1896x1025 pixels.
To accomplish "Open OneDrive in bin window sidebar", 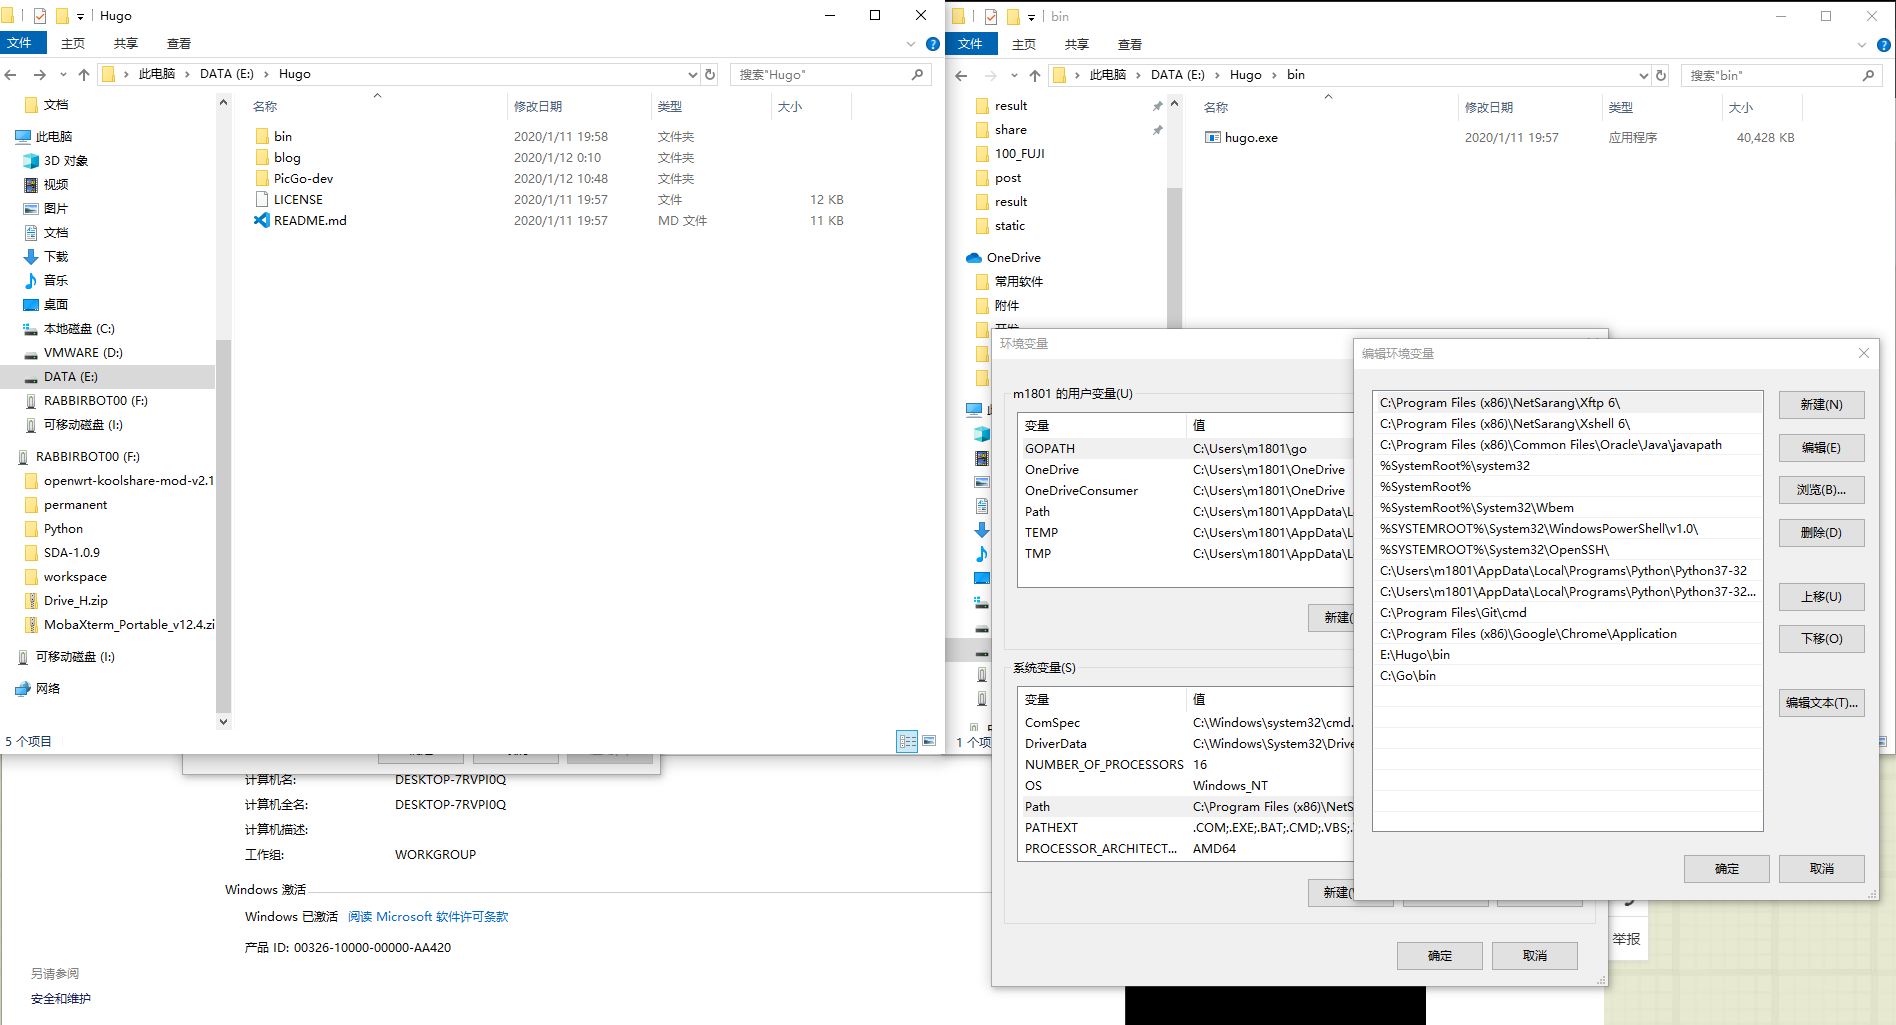I will [1013, 257].
